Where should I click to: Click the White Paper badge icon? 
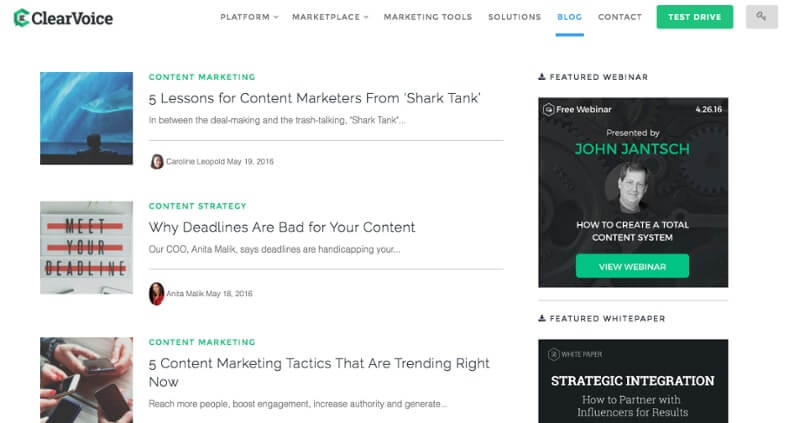[x=554, y=354]
